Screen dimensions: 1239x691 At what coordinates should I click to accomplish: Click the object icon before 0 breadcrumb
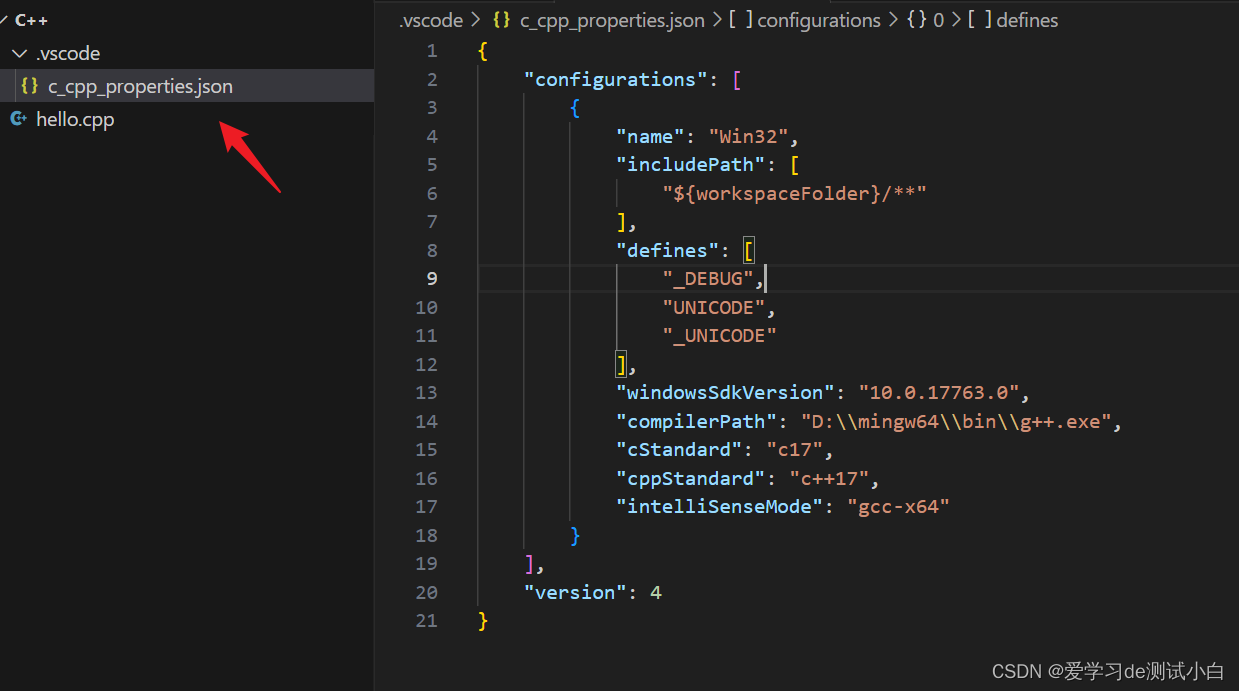(916, 20)
